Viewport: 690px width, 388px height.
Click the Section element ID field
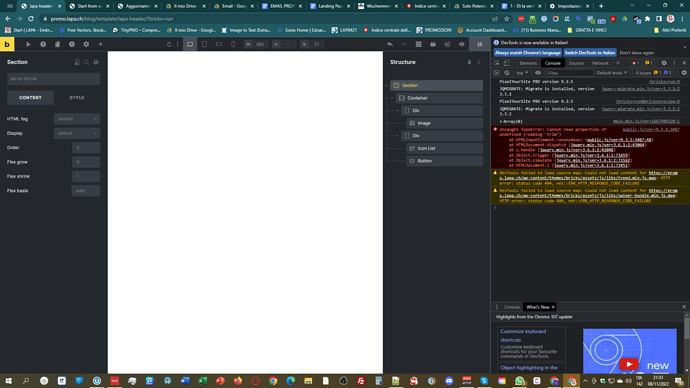[54, 79]
